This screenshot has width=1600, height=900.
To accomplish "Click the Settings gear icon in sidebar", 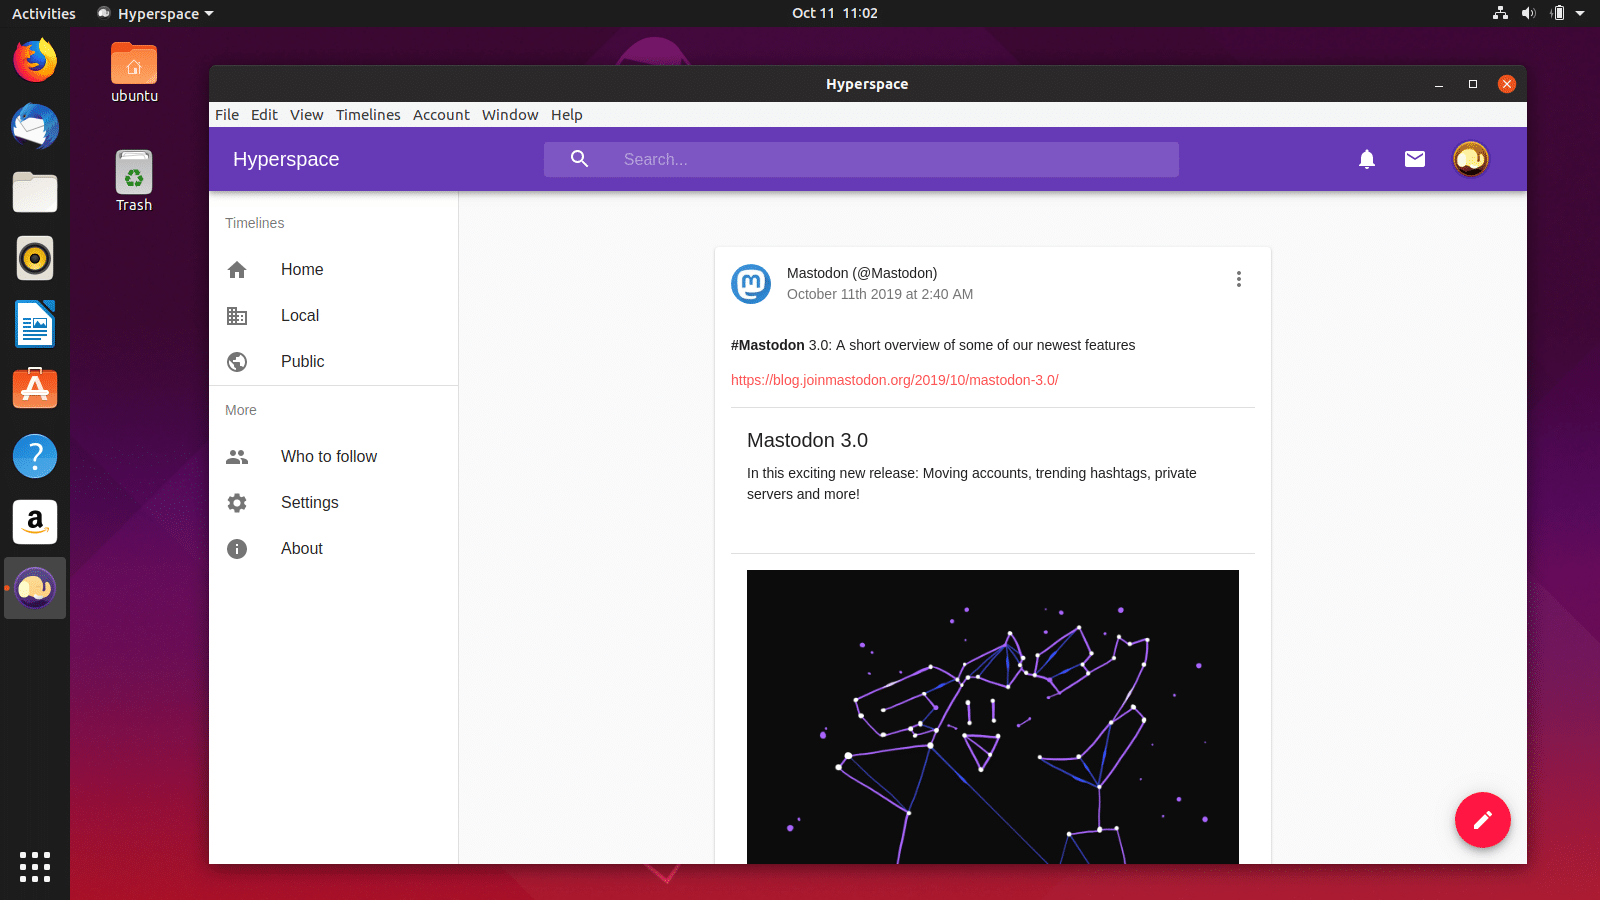I will click(237, 503).
